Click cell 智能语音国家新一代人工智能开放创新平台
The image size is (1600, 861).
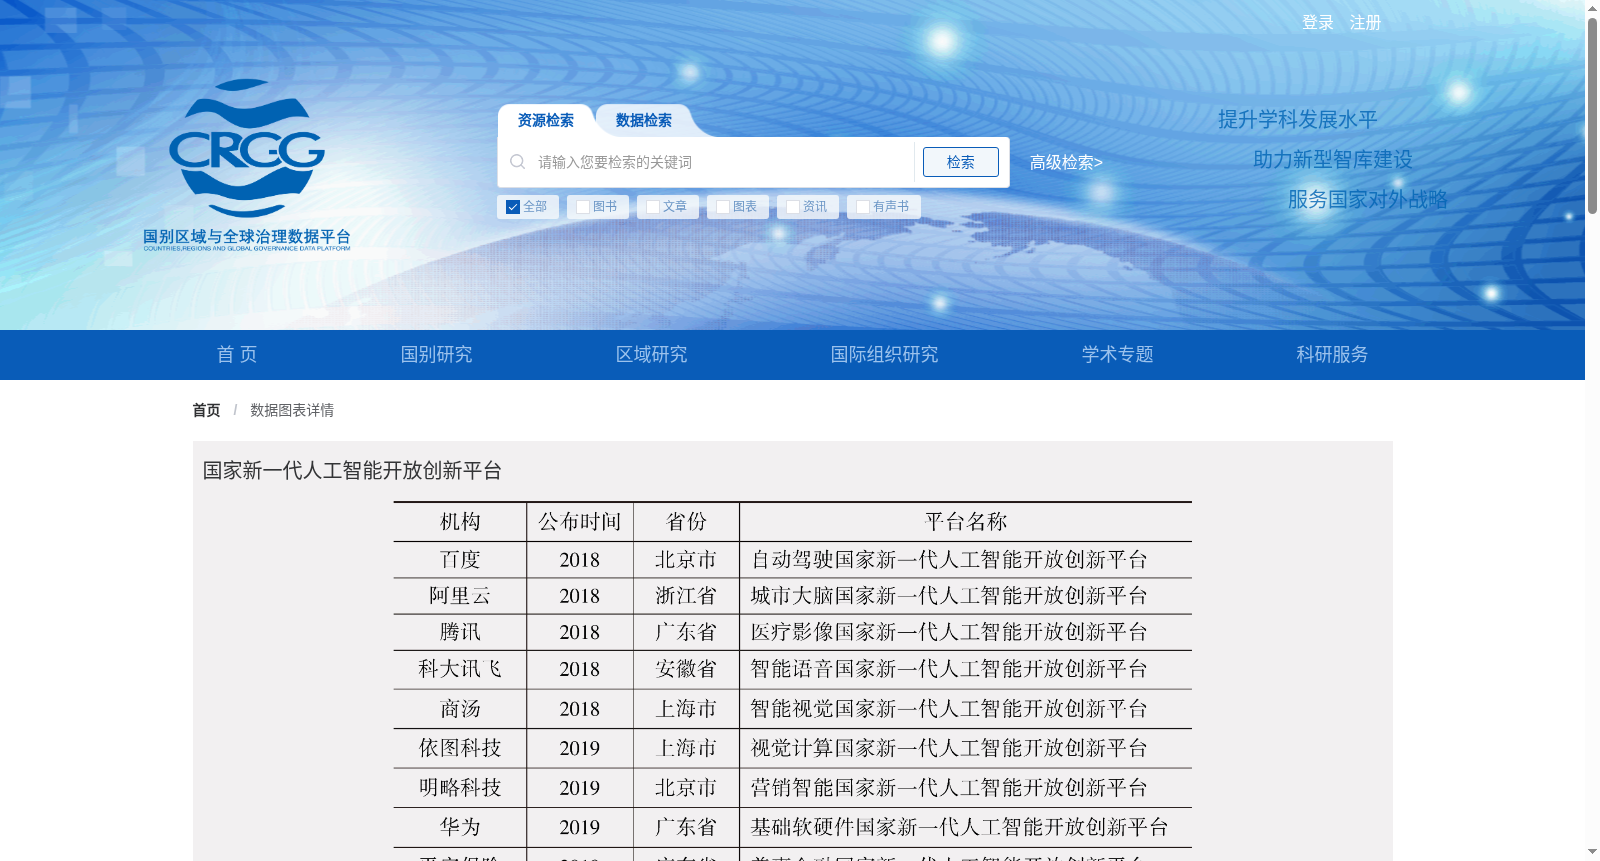point(949,669)
